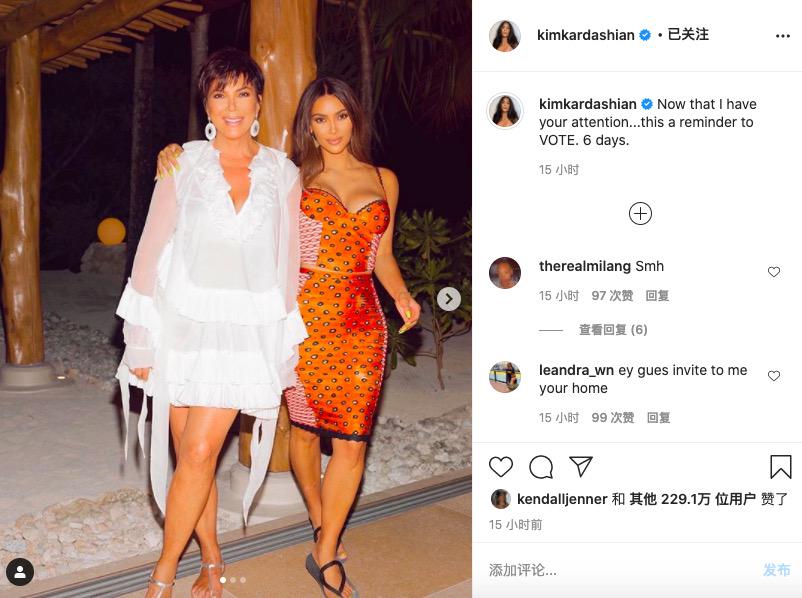View the 其他 229.1万 位用户 likes list
802x598 pixels.
tap(692, 499)
